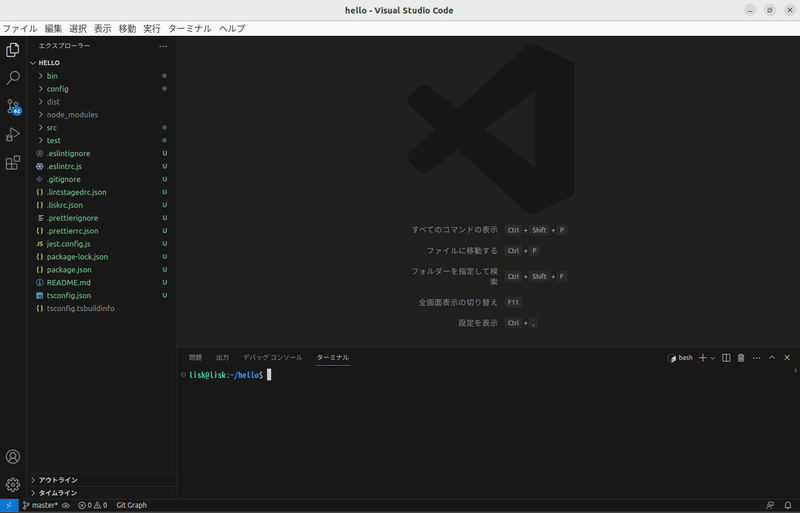Viewport: 800px width, 513px height.
Task: Open the ヘルプ menu
Action: coord(232,29)
